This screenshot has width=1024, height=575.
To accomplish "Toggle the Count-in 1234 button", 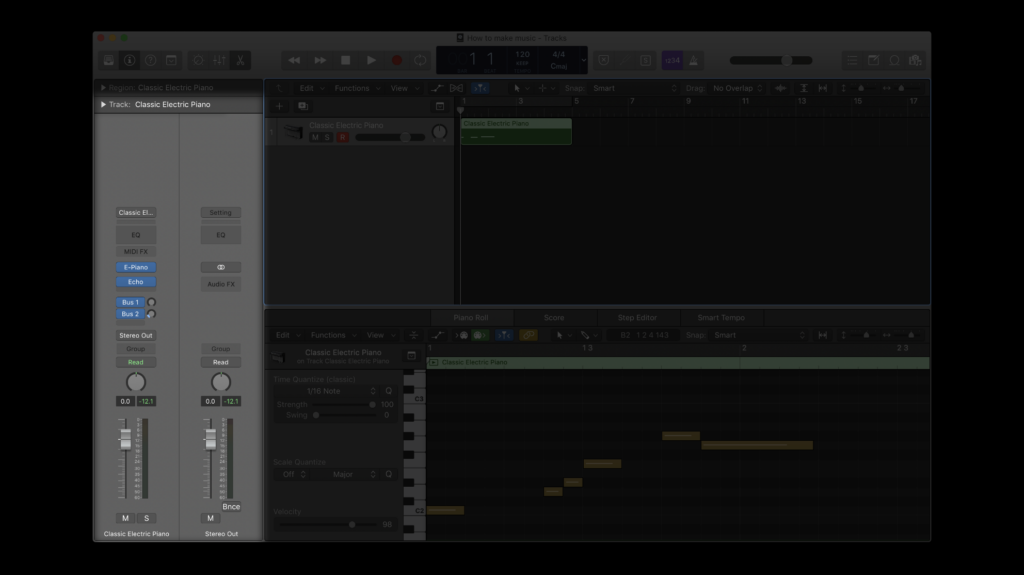I will point(672,60).
